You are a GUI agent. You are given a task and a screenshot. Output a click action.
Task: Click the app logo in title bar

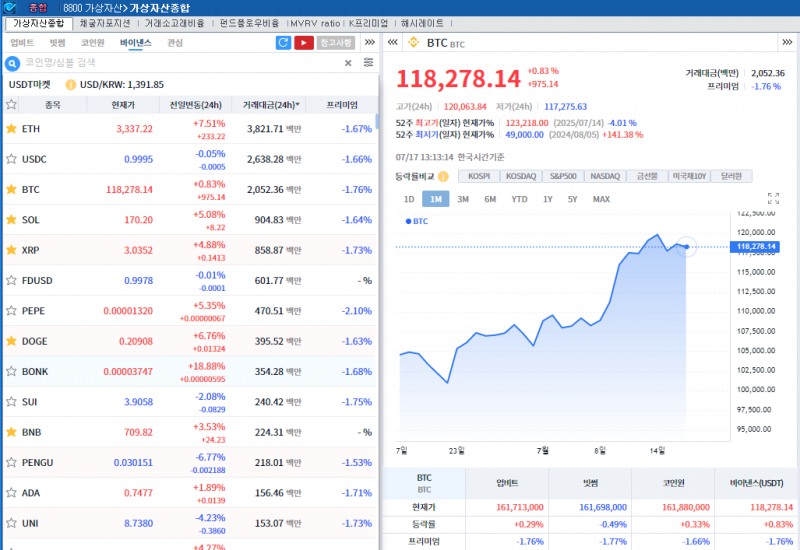(10, 8)
